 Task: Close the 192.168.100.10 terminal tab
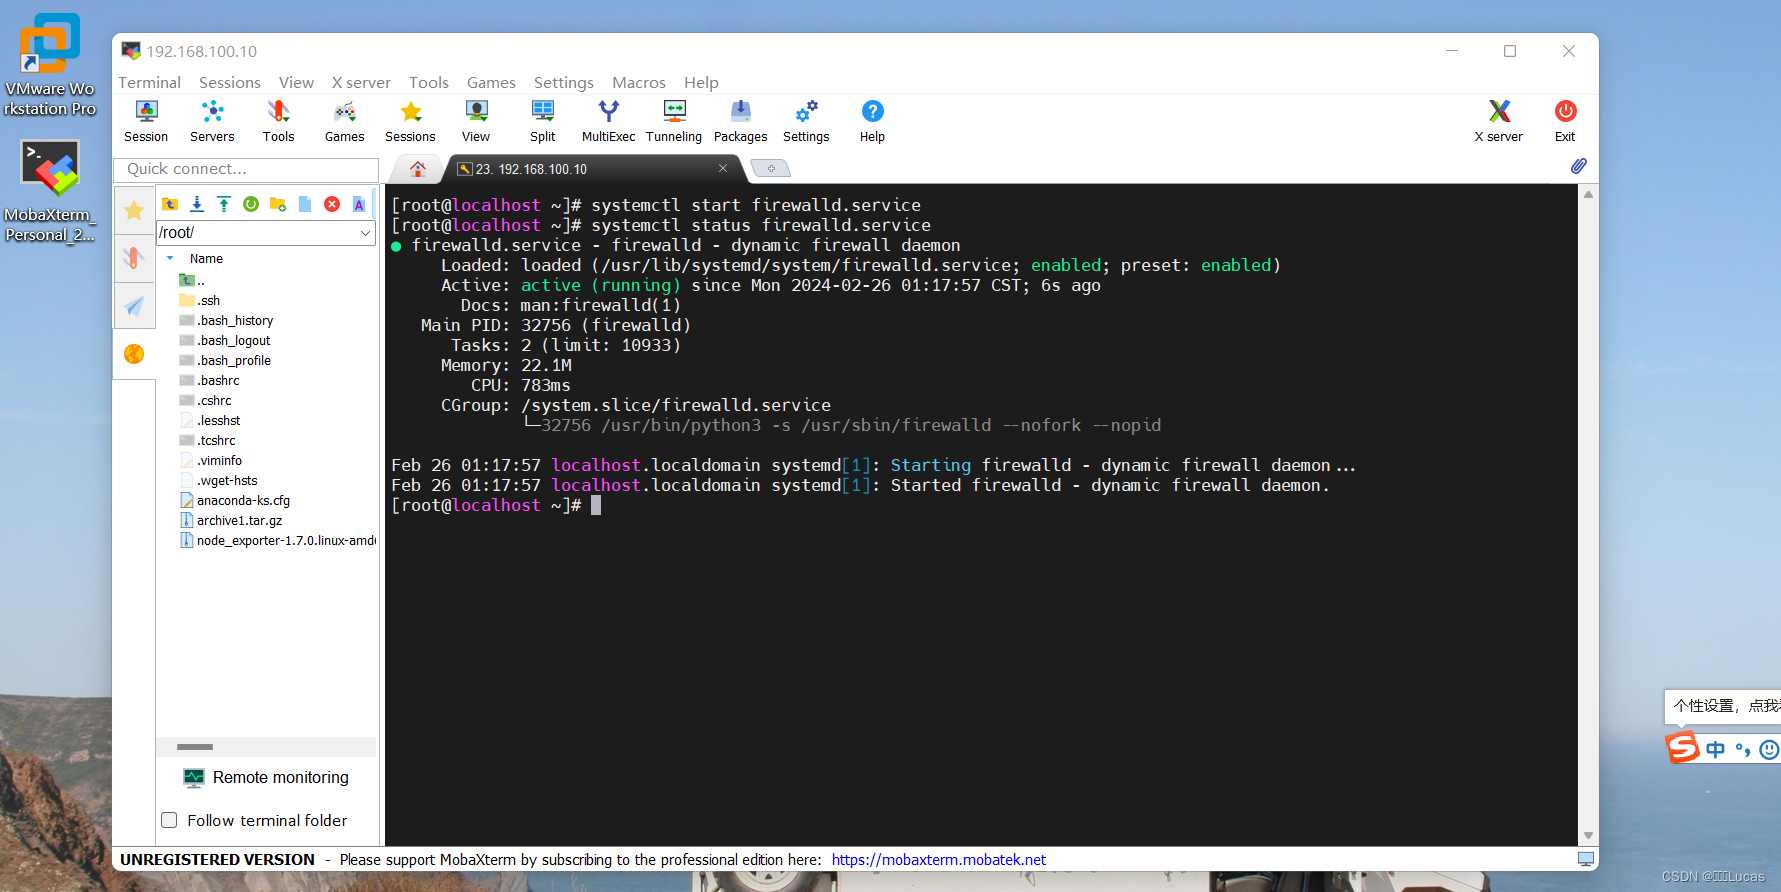(723, 168)
